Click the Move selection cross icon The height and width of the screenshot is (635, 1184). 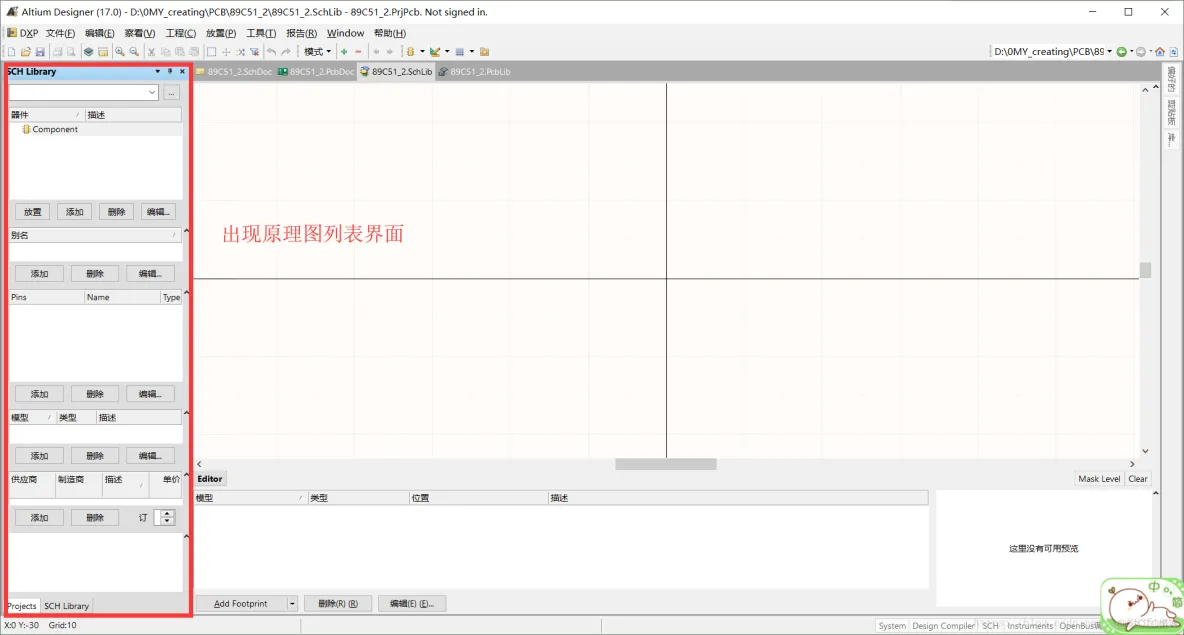click(x=226, y=52)
